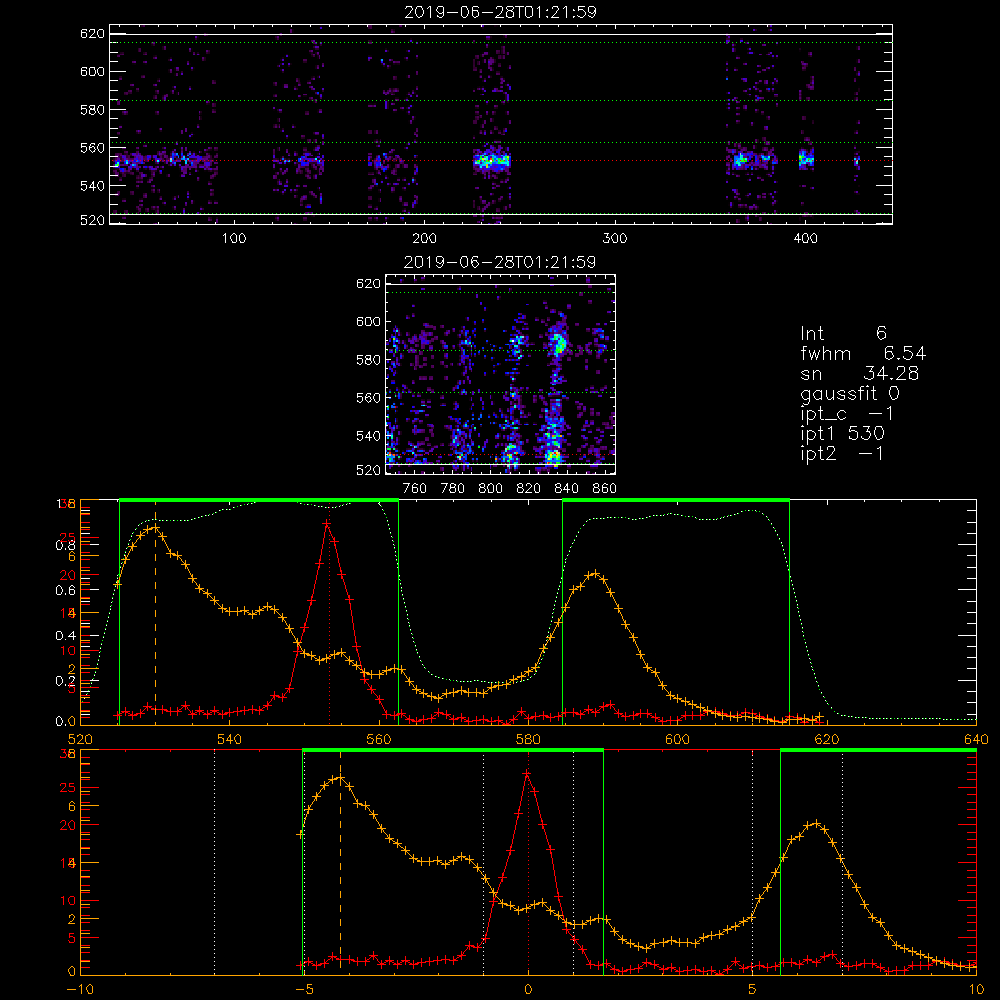Click the 600 y-axis label of the middle image
Image resolution: width=1000 pixels, height=1000 pixels.
368,321
